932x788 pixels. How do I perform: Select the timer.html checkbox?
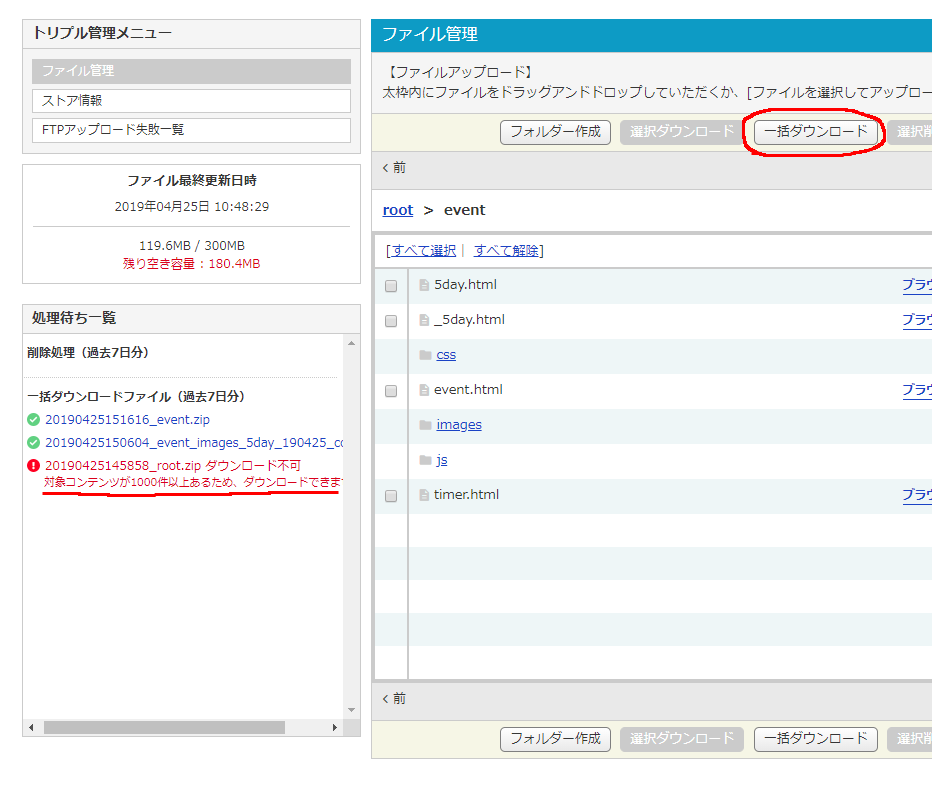tap(391, 496)
